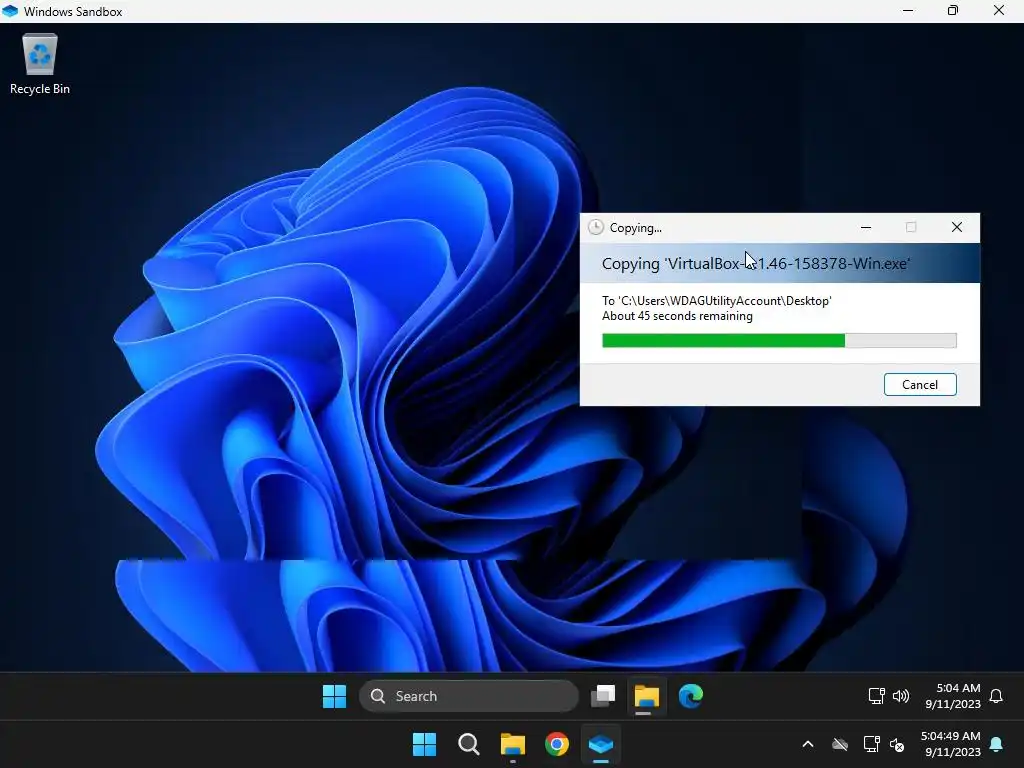The height and width of the screenshot is (768, 1024).
Task: Click the Copying 'VirtualBox' header text
Action: (x=756, y=263)
